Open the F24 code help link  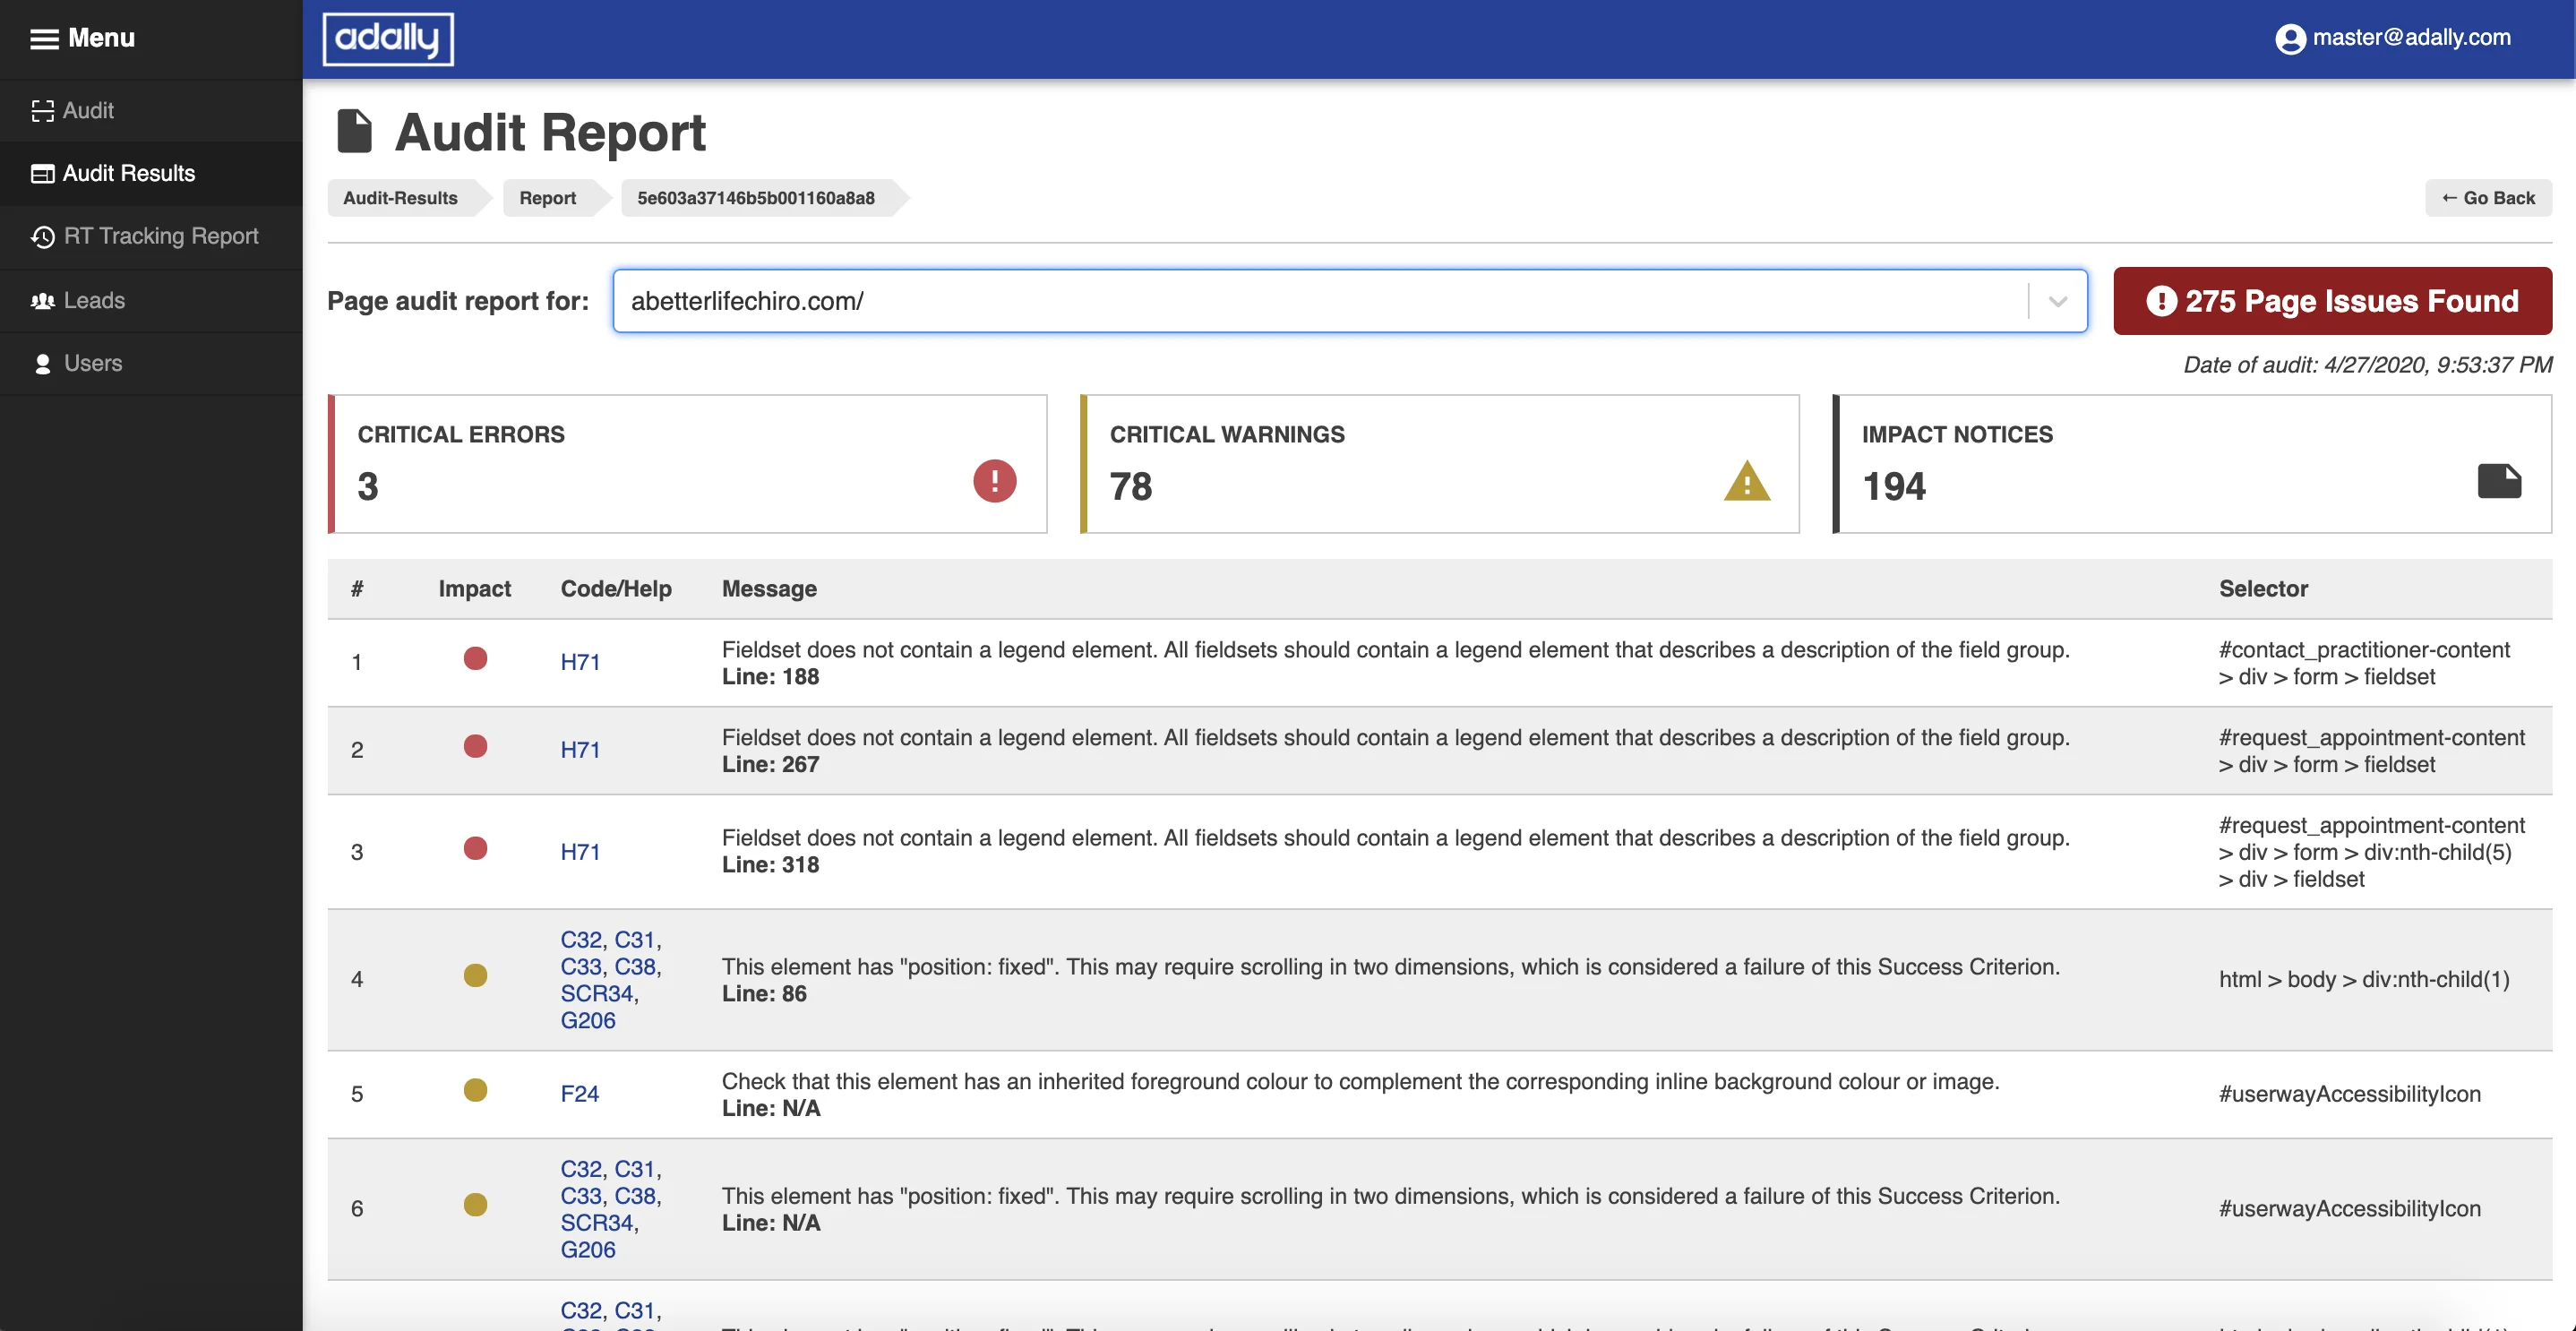(x=579, y=1094)
